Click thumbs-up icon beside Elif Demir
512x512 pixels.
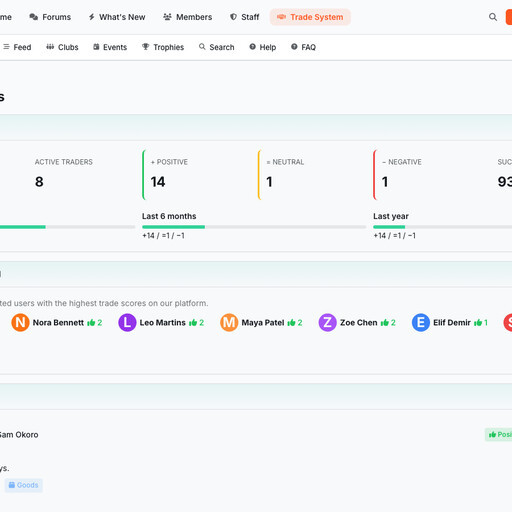point(478,323)
